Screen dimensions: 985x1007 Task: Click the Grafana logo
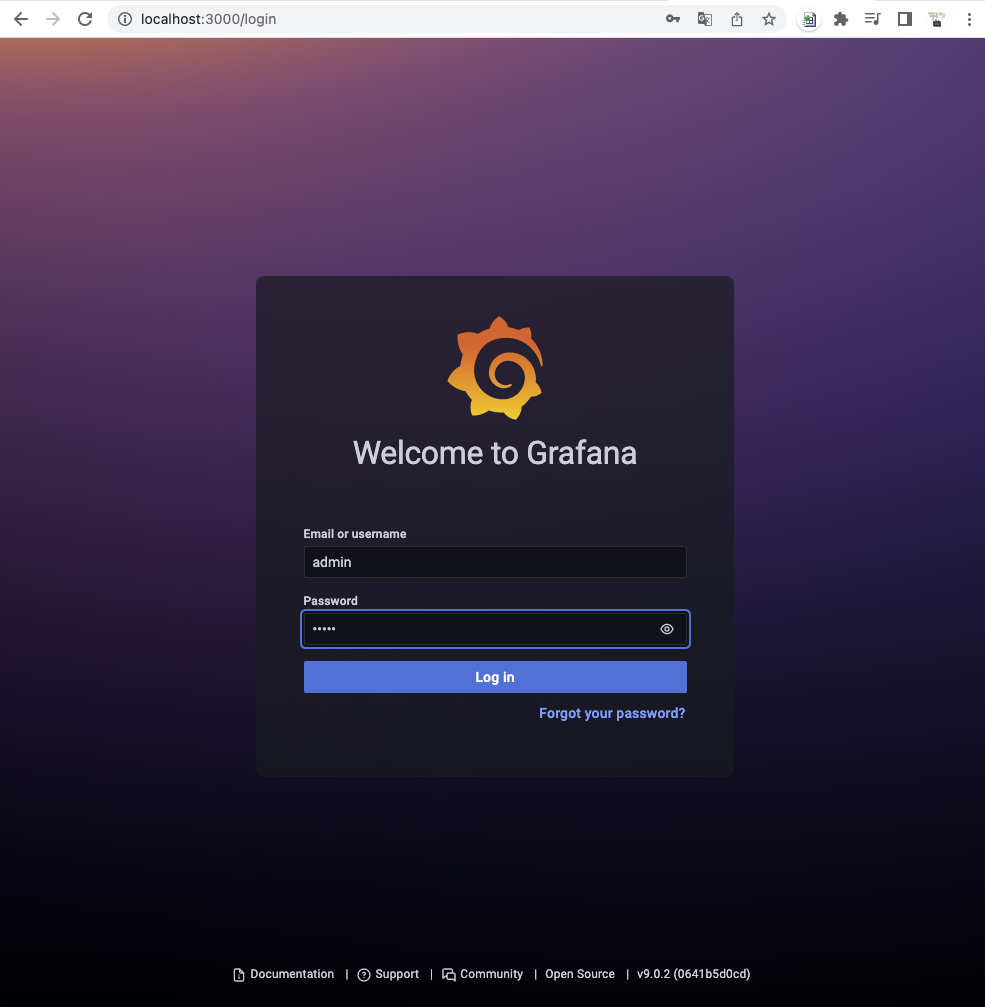point(495,368)
